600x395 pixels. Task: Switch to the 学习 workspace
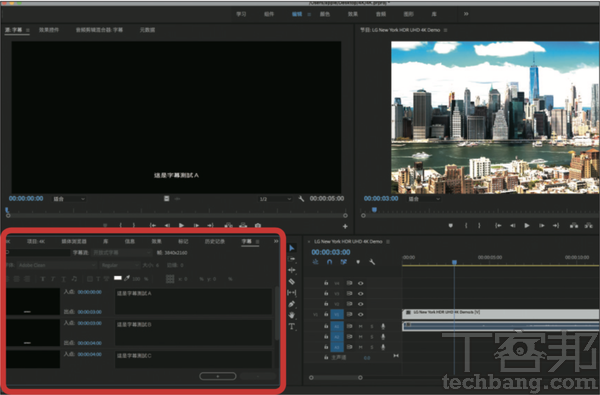pyautogui.click(x=241, y=14)
